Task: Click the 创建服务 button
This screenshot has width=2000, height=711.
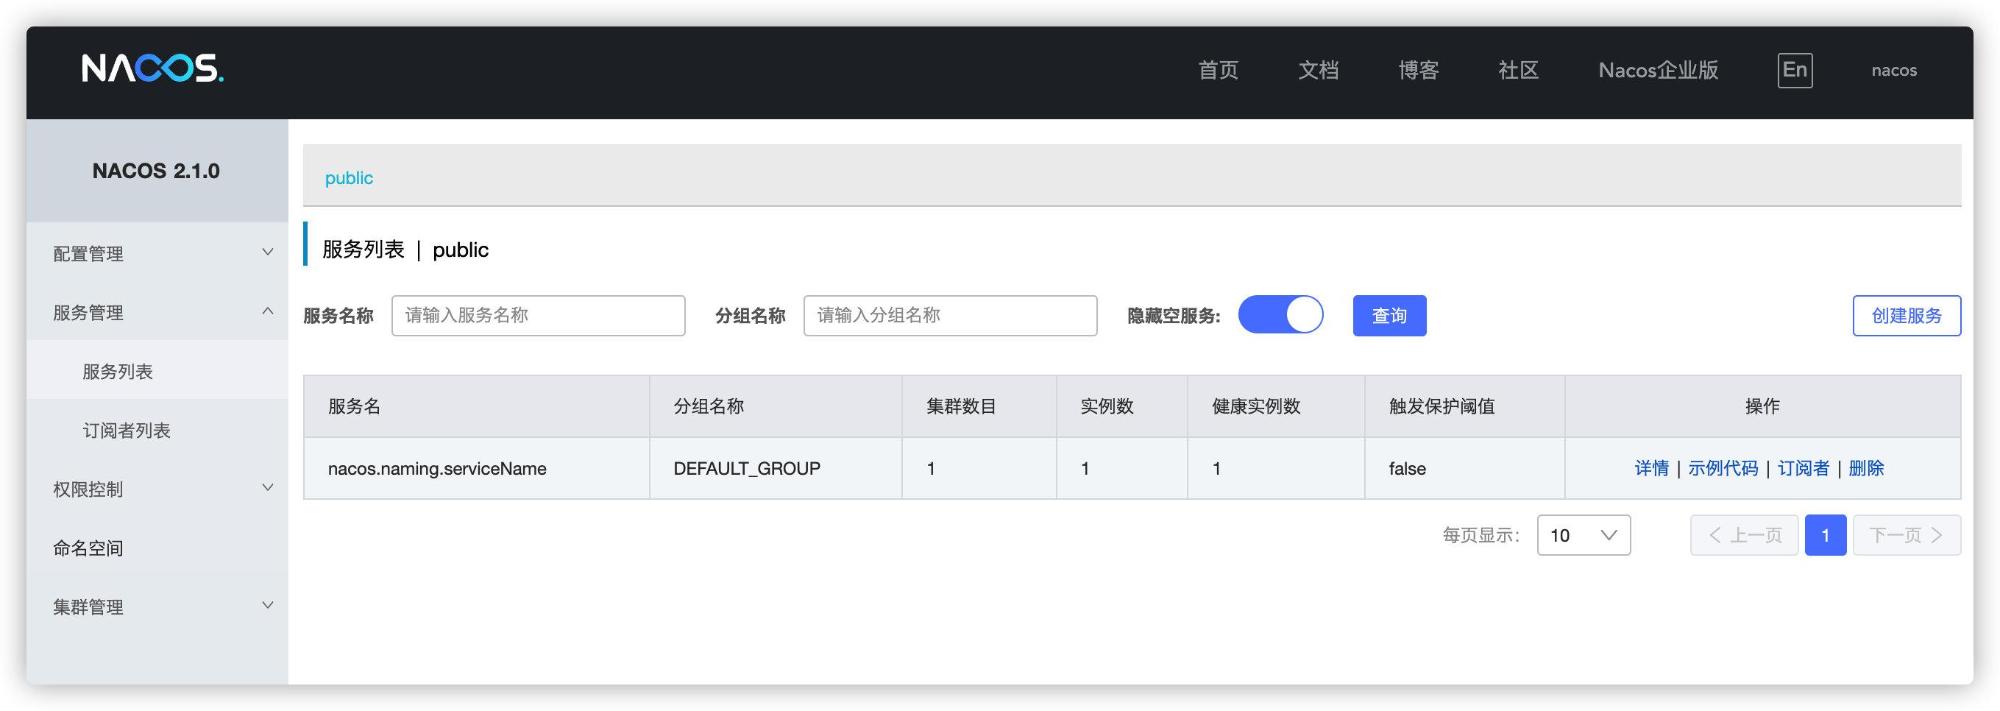Action: point(1906,316)
